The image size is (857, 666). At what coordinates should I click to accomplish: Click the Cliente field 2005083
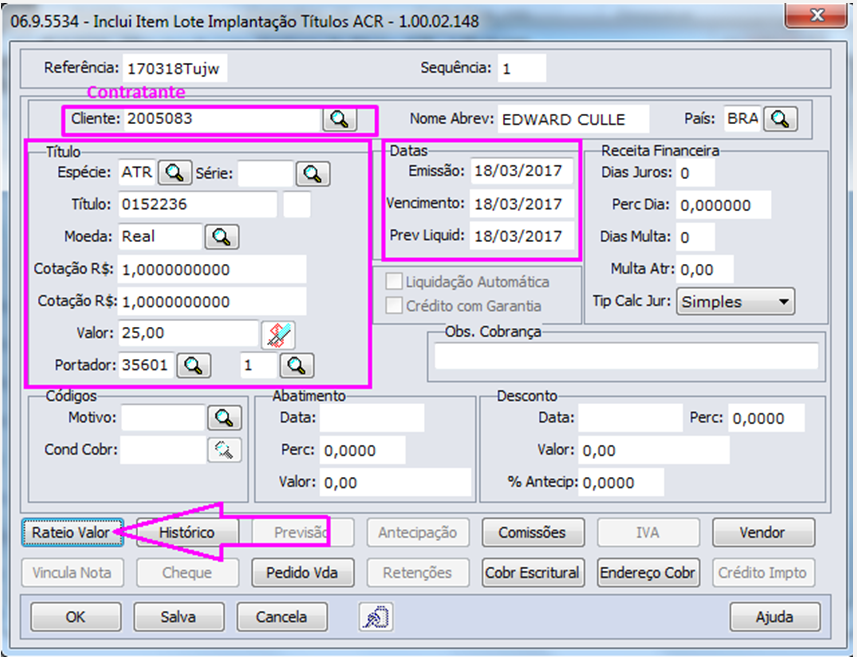pyautogui.click(x=222, y=119)
